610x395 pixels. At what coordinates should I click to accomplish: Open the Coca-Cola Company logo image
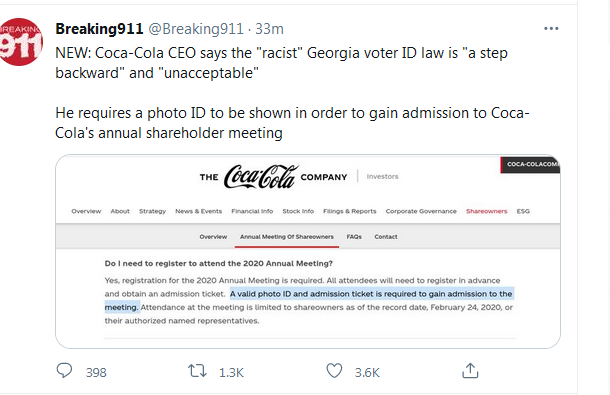[273, 177]
